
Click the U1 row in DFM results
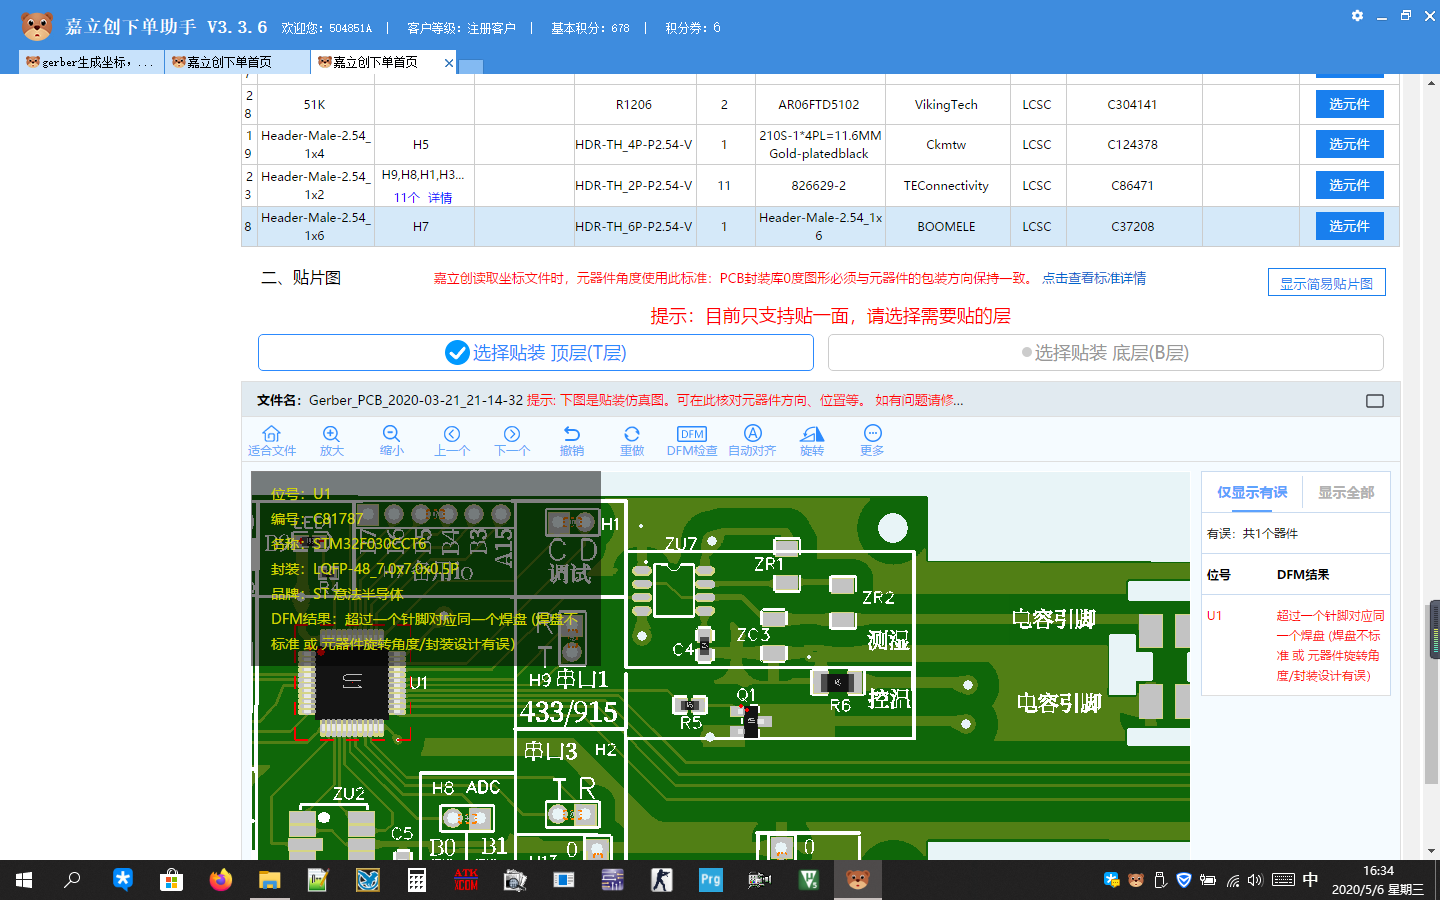coord(1295,645)
